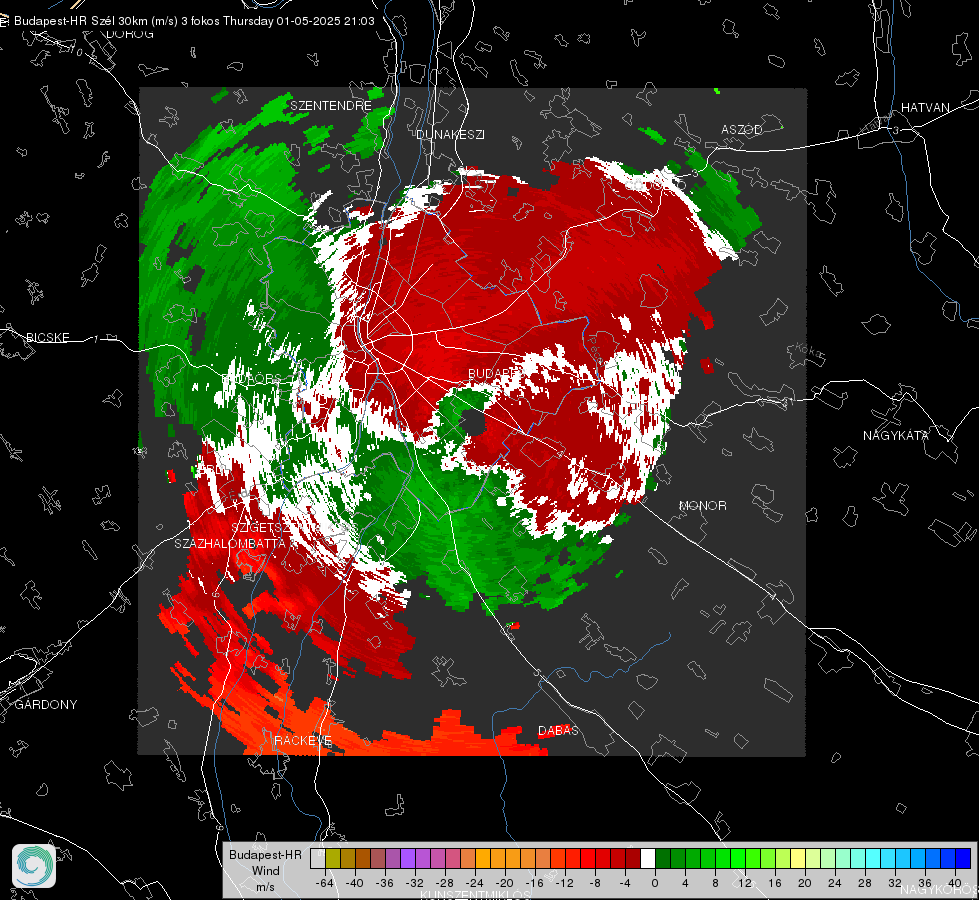The width and height of the screenshot is (979, 900).
Task: Click the DUNAKESZI town label
Action: point(450,134)
